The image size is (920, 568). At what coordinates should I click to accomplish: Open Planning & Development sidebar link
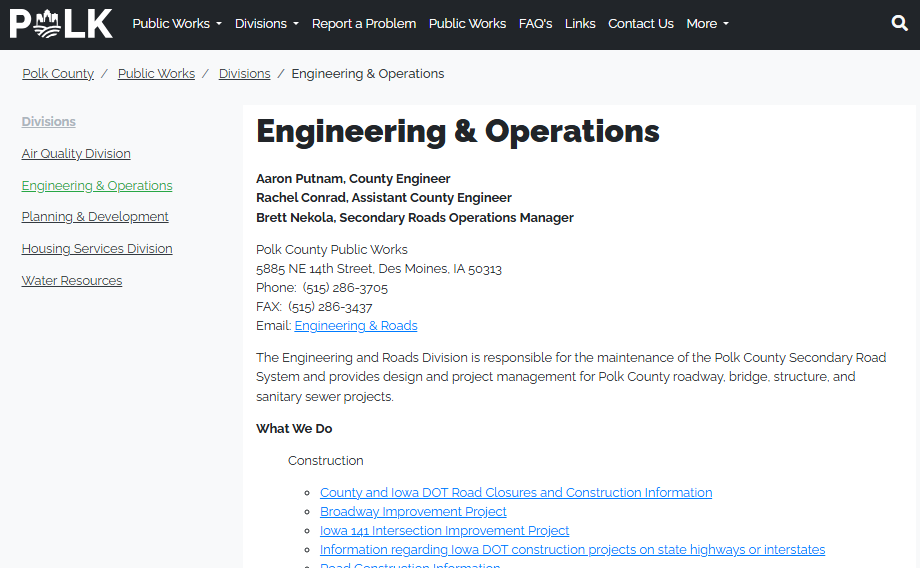coord(95,217)
